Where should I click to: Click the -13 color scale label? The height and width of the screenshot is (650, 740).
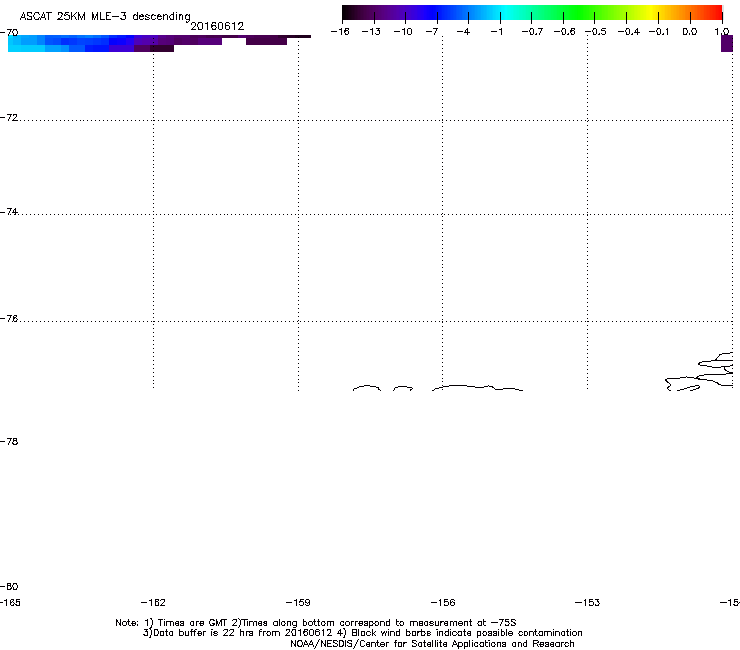(x=371, y=32)
